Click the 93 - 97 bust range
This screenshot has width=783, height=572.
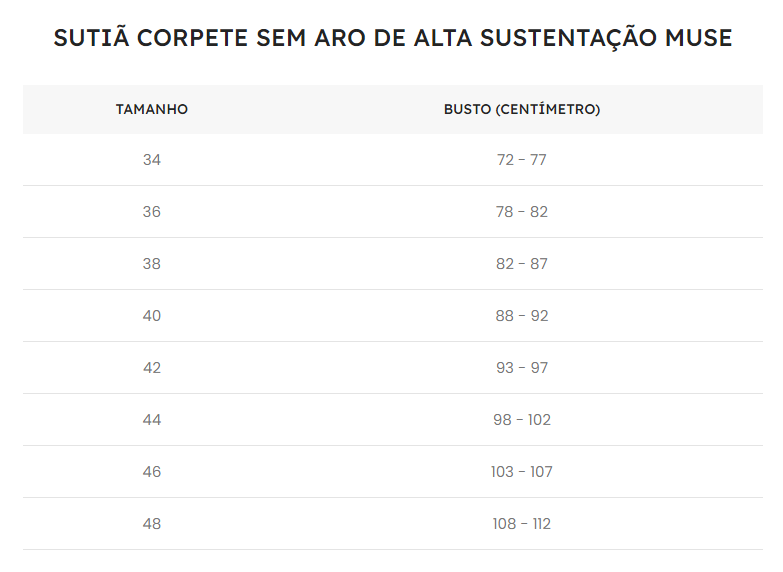coord(522,368)
